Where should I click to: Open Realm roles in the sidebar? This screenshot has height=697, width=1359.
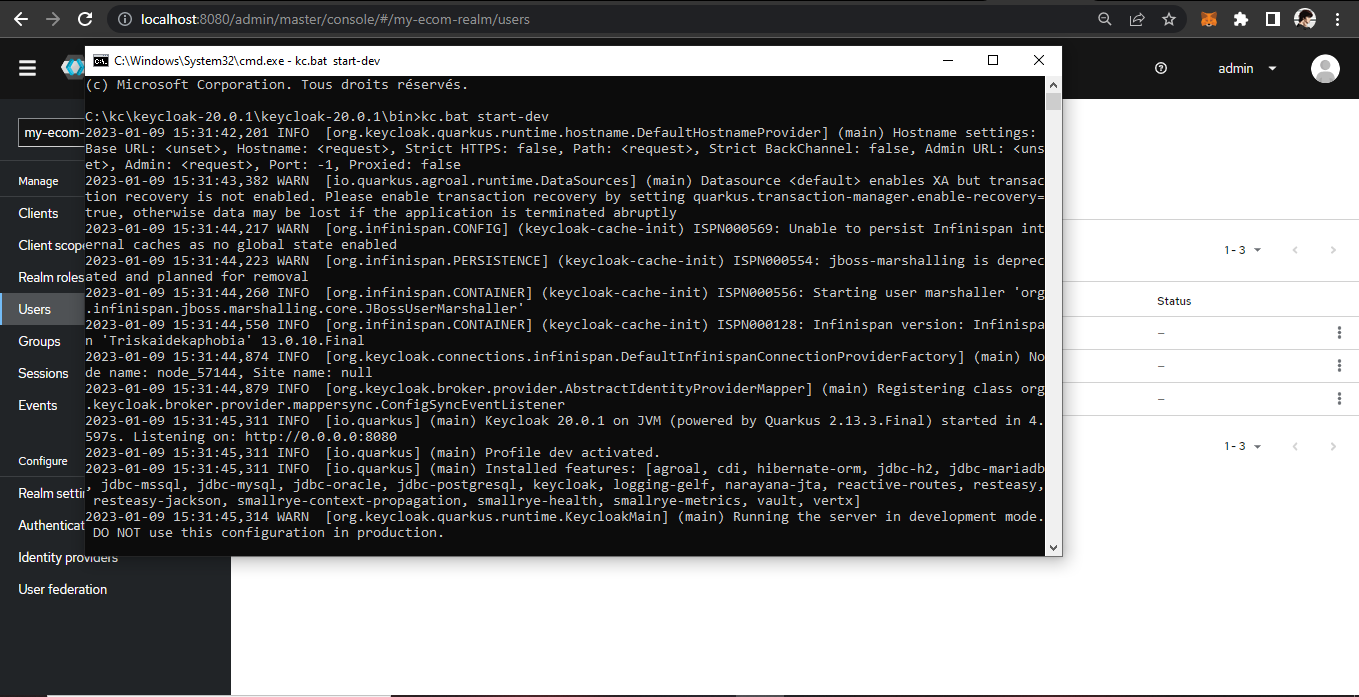[51, 277]
